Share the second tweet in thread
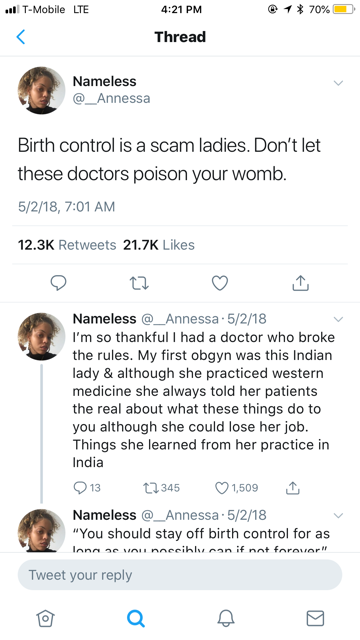Screen dimensions: 360x640 point(292,488)
